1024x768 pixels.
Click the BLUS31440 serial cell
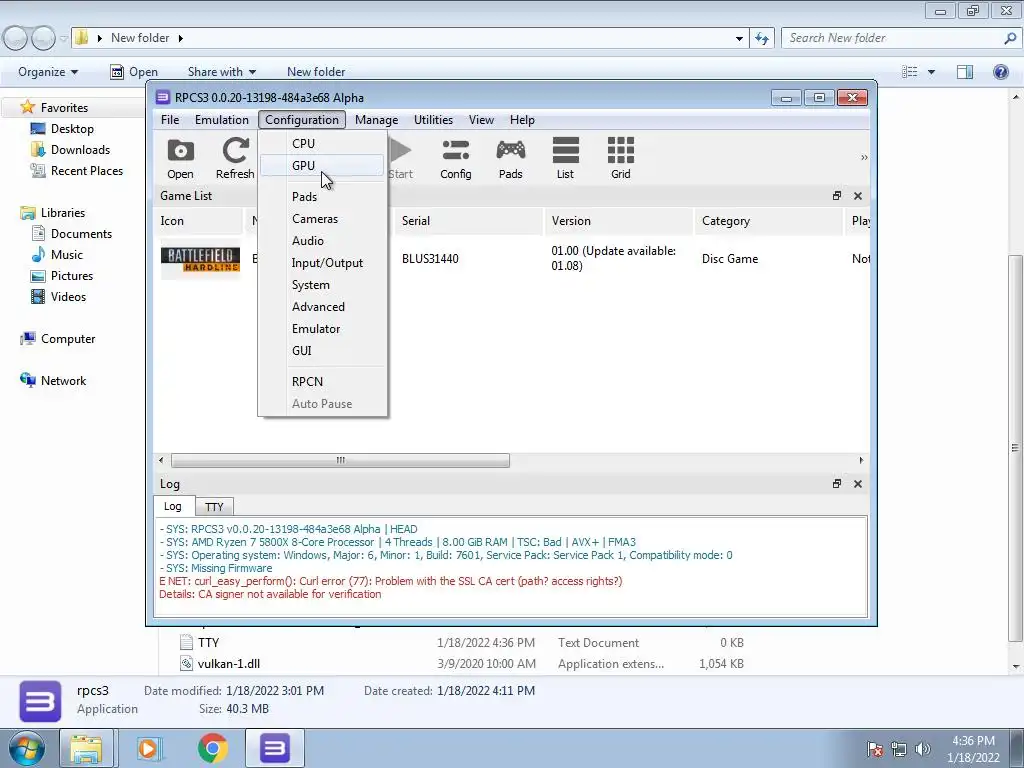click(430, 259)
